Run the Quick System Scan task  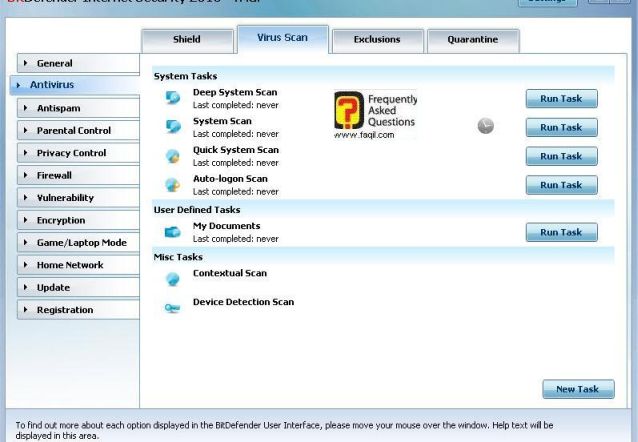pos(562,156)
